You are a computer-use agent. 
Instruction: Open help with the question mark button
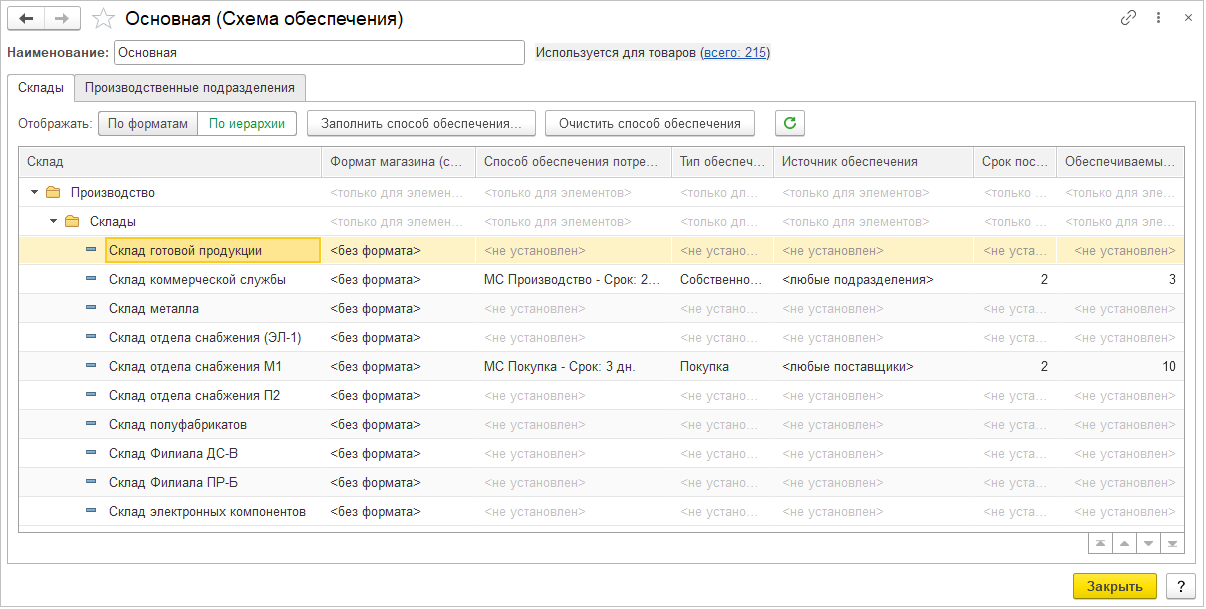[1180, 586]
